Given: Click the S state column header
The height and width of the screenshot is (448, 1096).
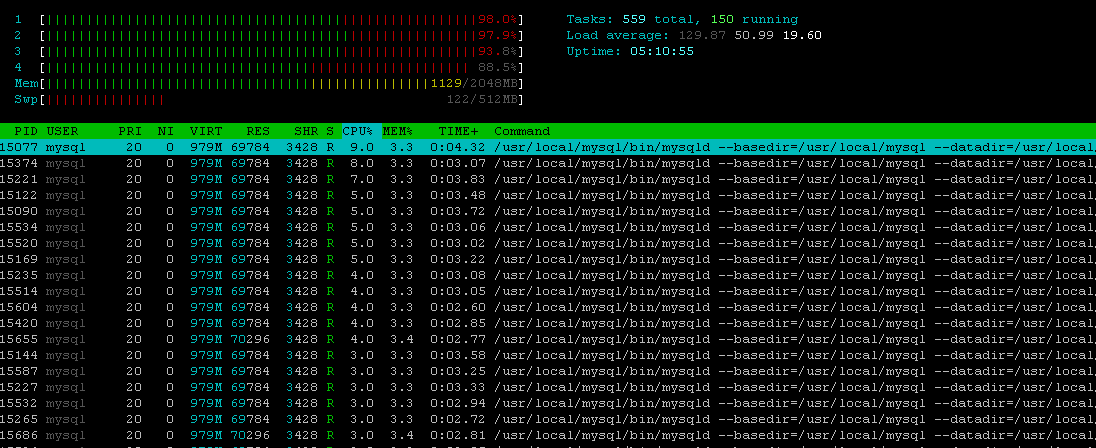Looking at the screenshot, I should pyautogui.click(x=330, y=131).
